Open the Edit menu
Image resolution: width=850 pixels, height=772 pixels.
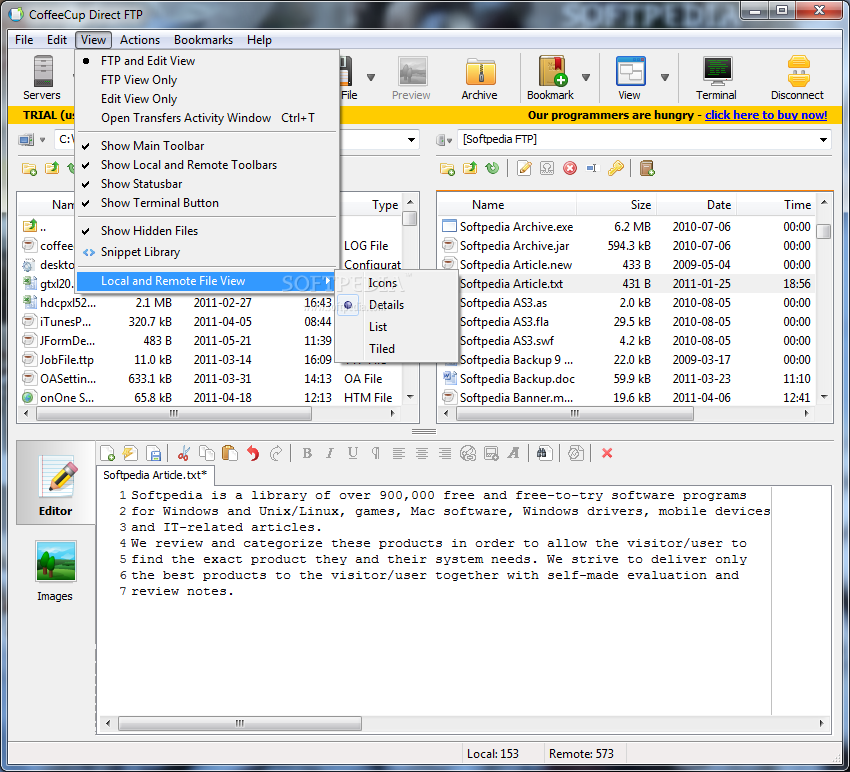tap(56, 40)
